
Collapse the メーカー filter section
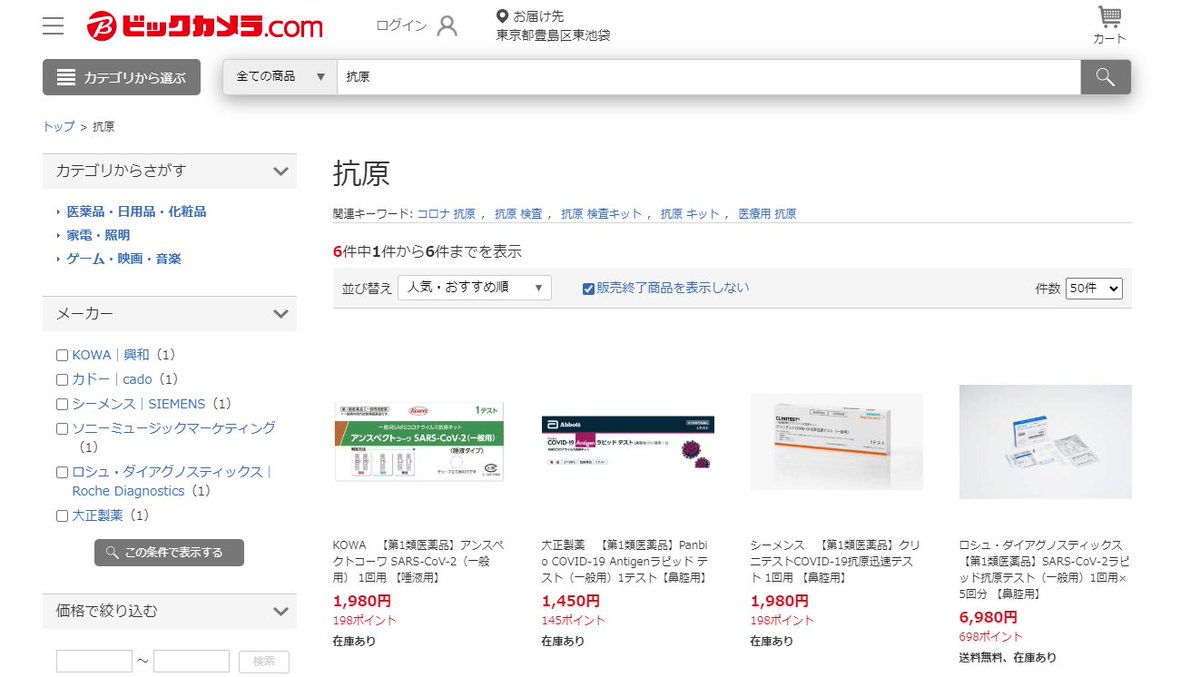(280, 314)
